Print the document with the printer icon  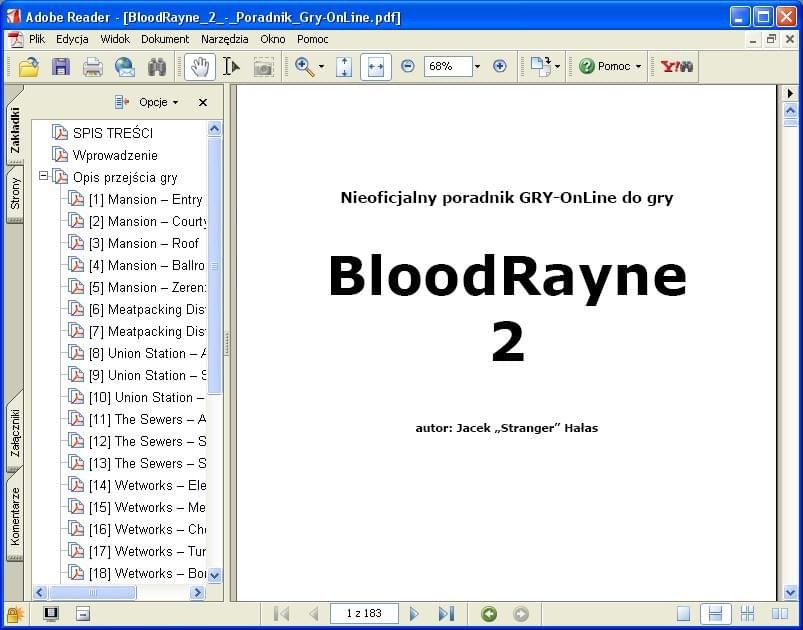click(93, 67)
